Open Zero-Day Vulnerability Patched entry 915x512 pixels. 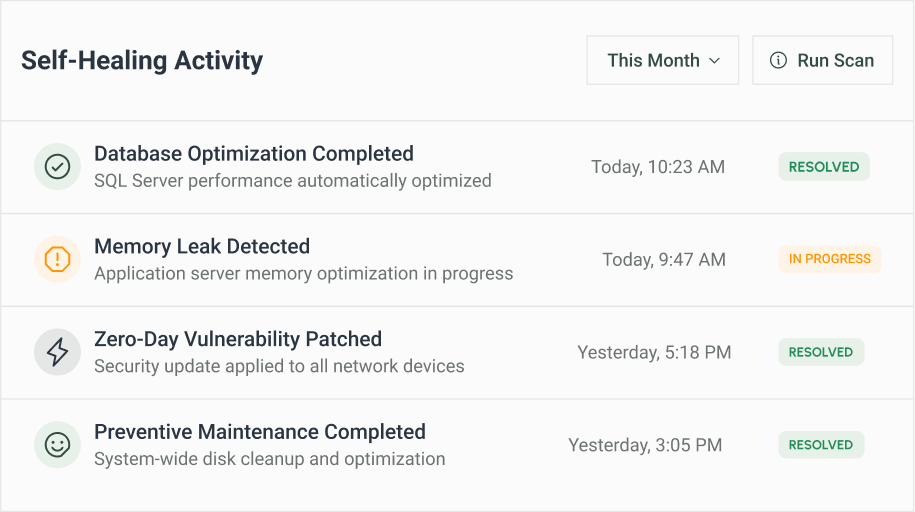[x=457, y=353]
